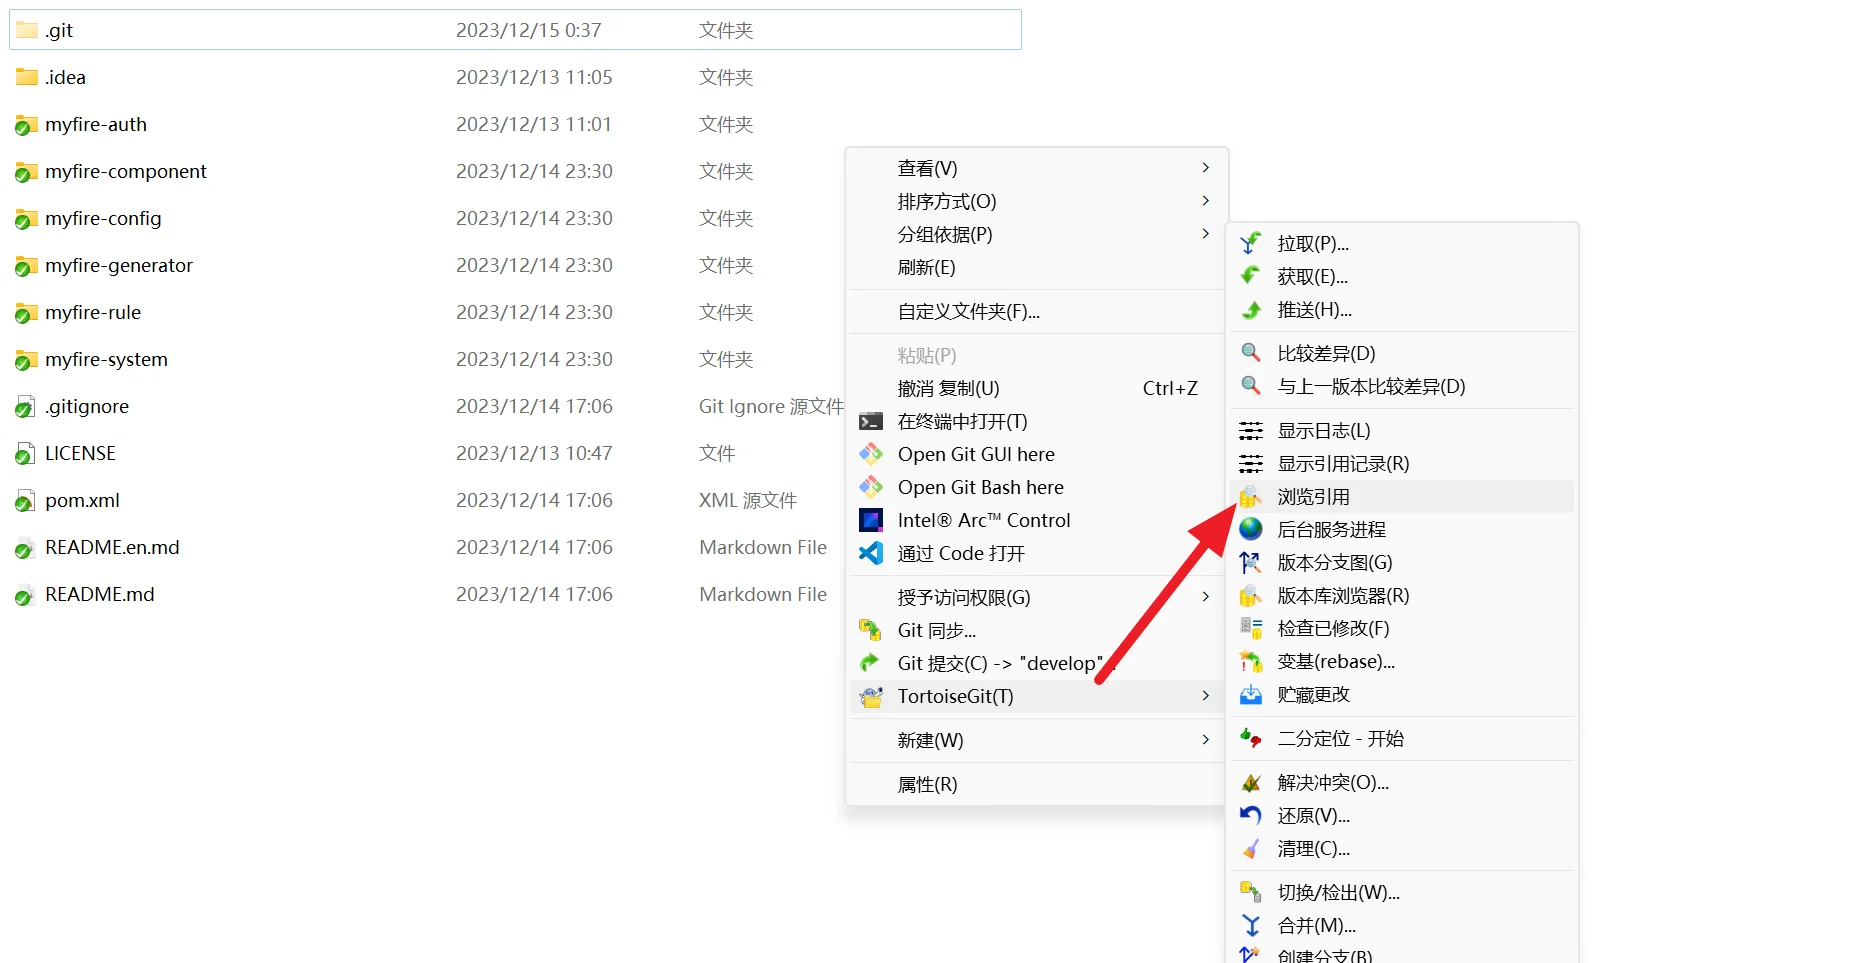Select 浏览引用 in the TortoiseGit submenu
Image resolution: width=1852 pixels, height=963 pixels.
point(1313,497)
